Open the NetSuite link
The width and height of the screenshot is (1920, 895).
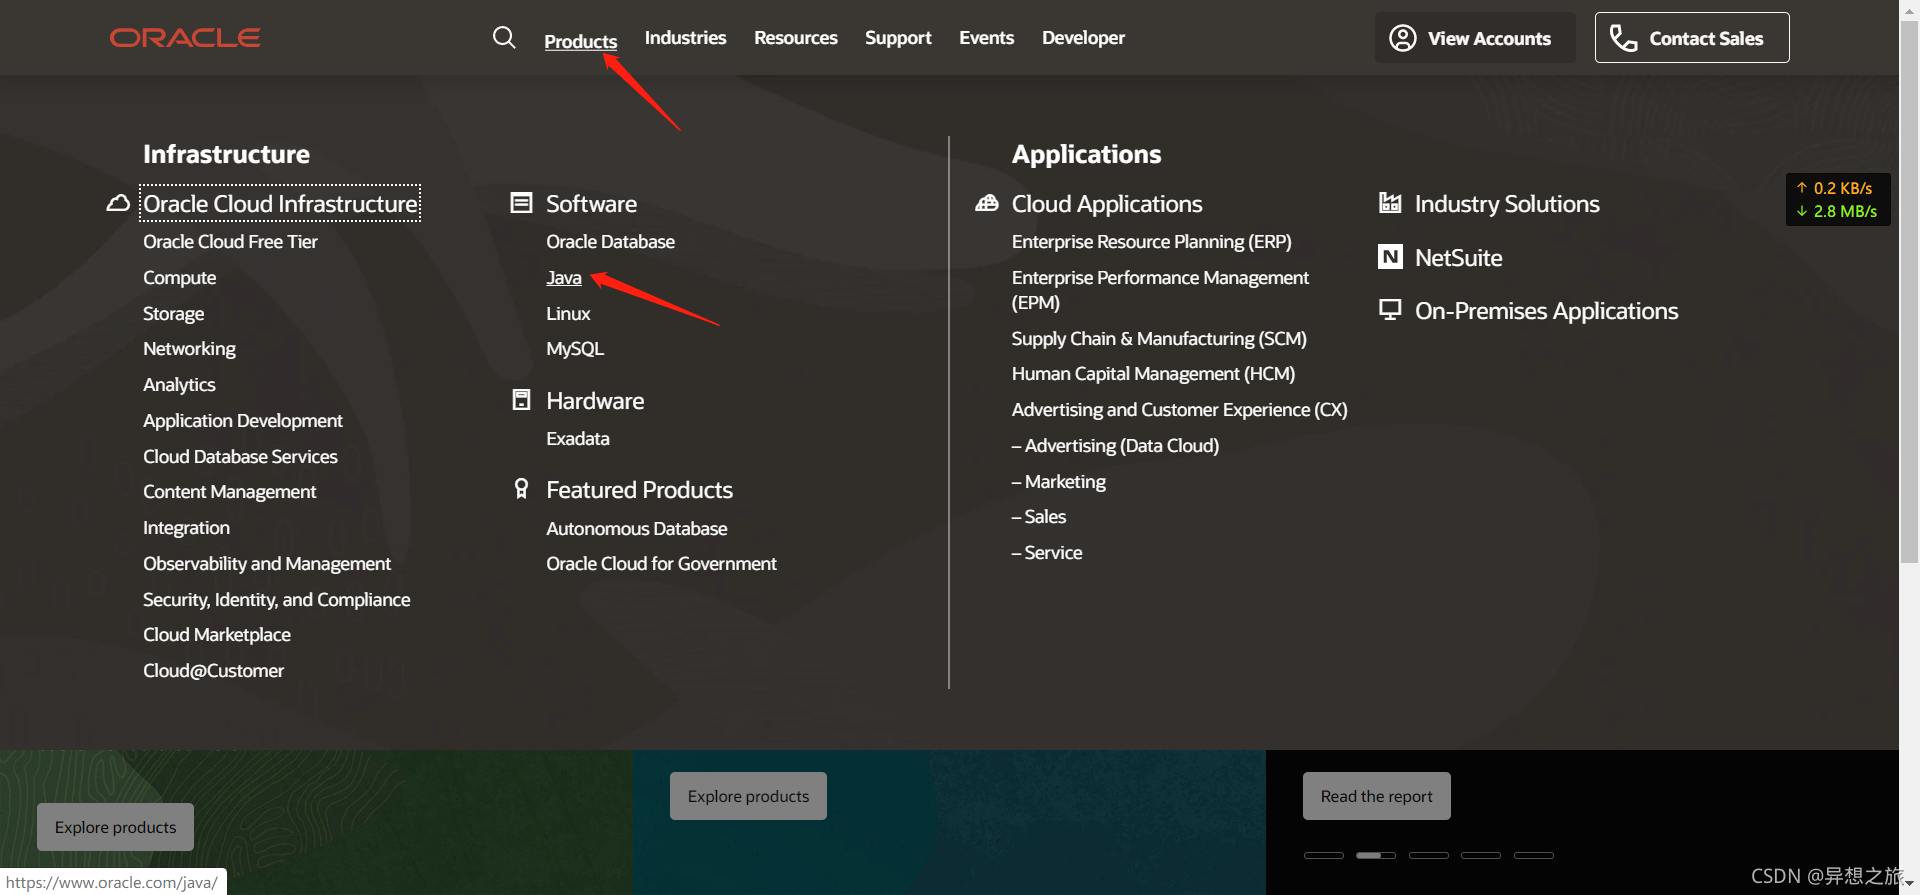[x=1458, y=258]
